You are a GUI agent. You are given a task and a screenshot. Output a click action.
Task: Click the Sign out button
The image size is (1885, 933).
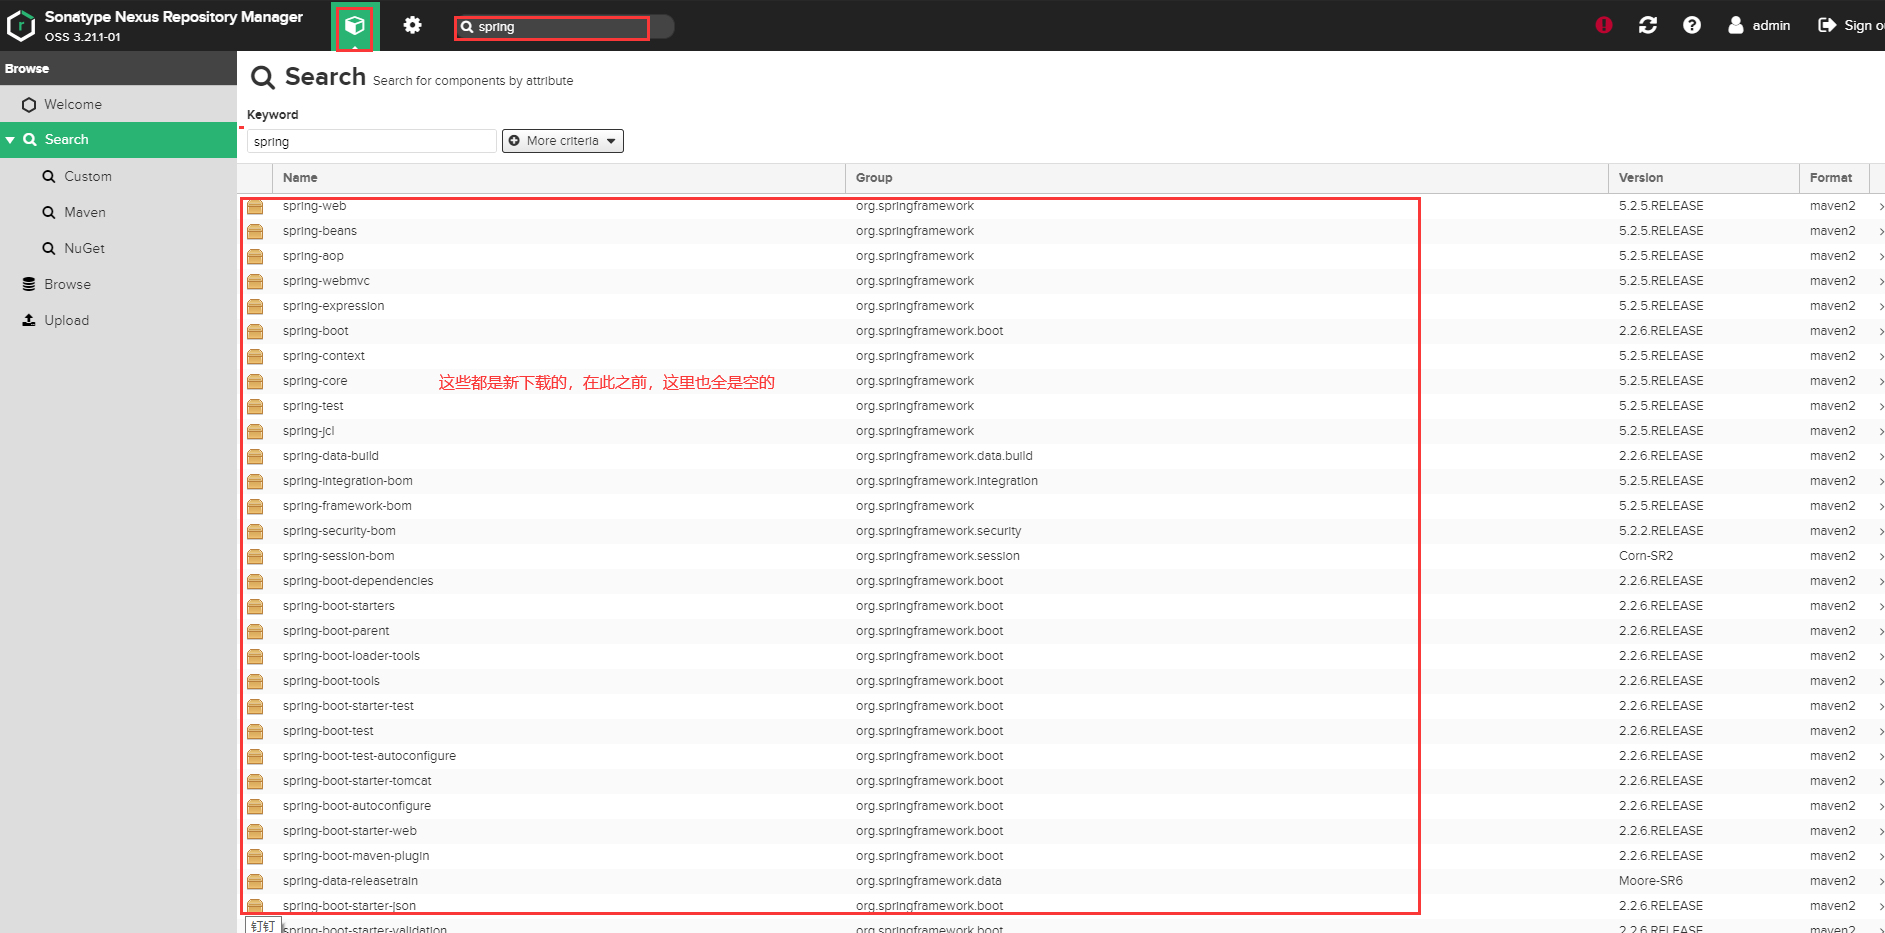(x=1850, y=25)
